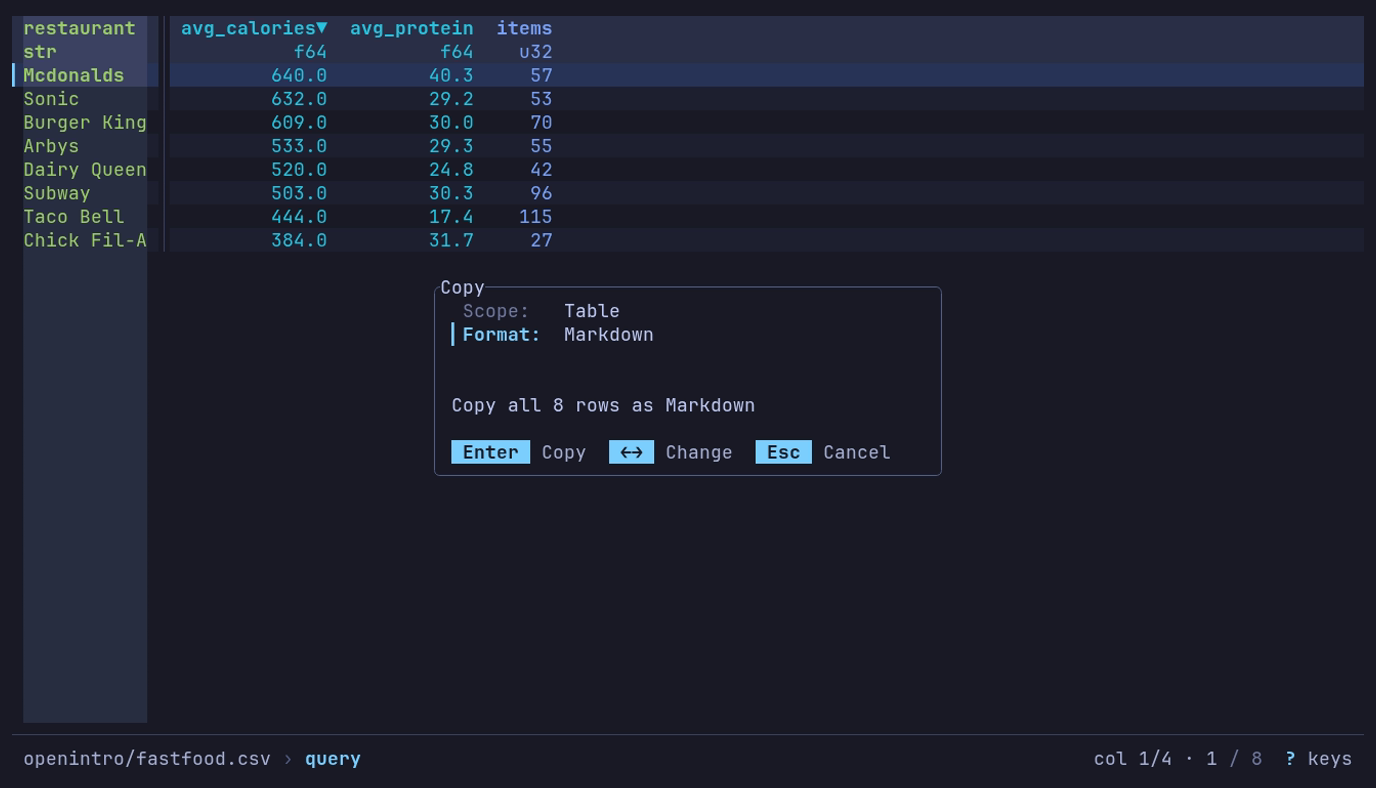Click the query breadcrumb segment
This screenshot has height=788, width=1376.
(x=333, y=759)
